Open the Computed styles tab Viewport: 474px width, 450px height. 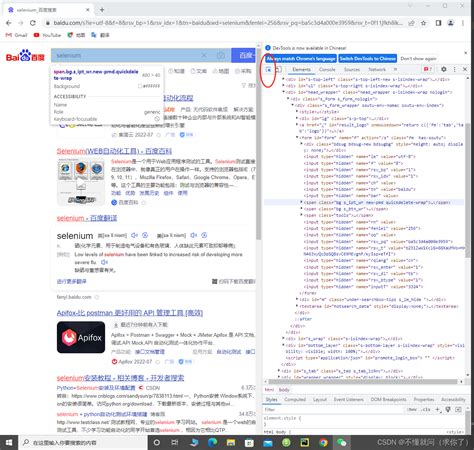click(x=295, y=399)
